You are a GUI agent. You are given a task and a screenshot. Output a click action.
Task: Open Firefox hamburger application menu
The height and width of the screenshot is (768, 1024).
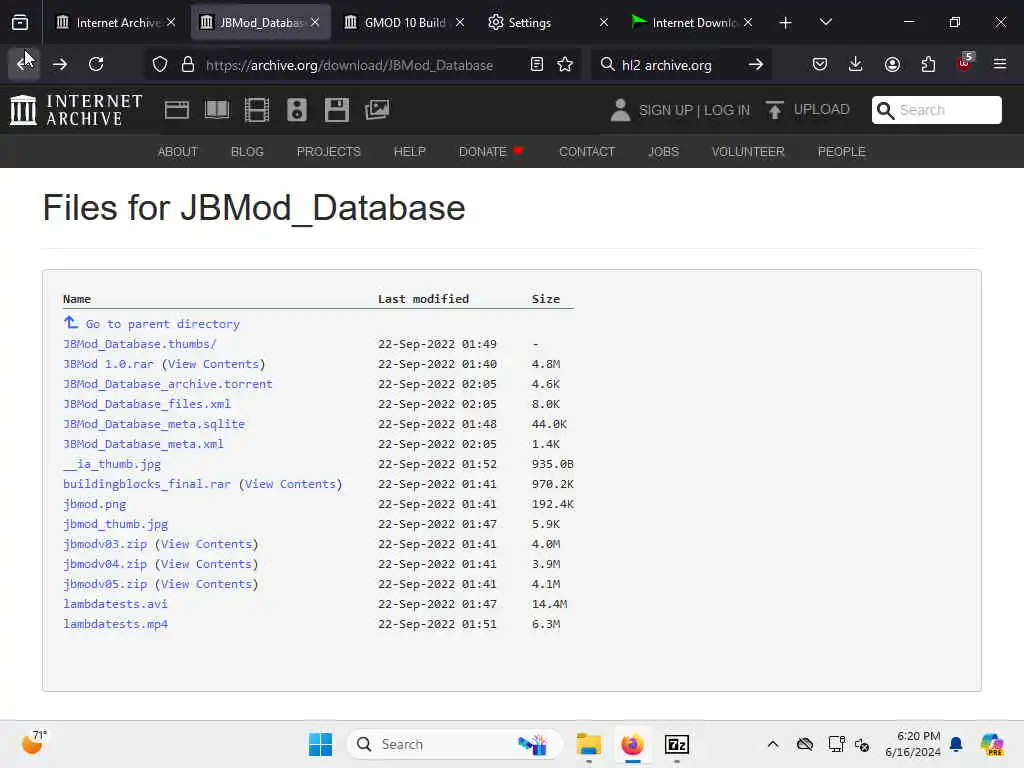pyautogui.click(x=1000, y=64)
